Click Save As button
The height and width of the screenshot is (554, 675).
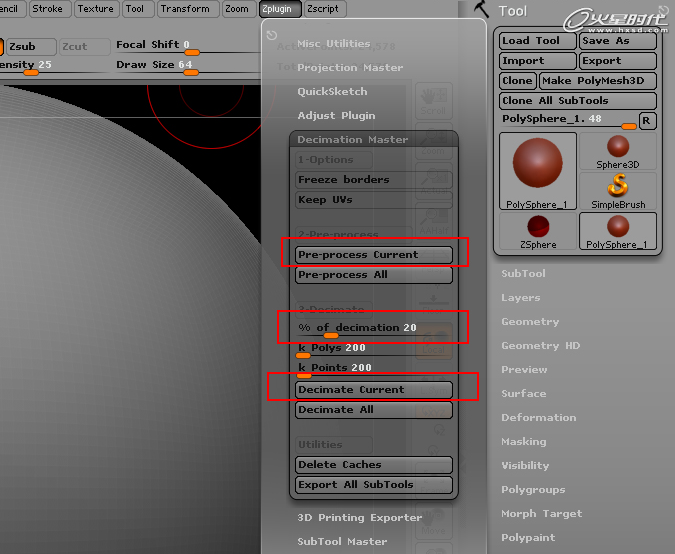tap(618, 41)
